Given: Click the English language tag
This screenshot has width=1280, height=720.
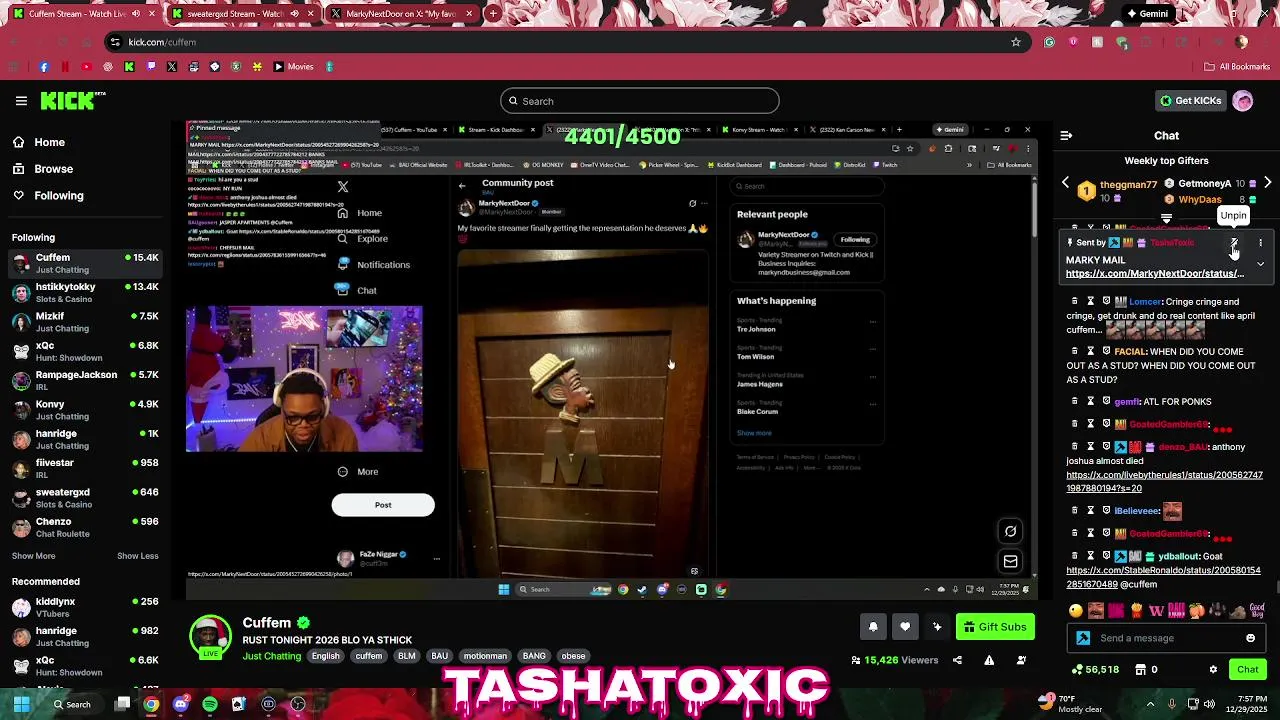Looking at the screenshot, I should [x=325, y=656].
